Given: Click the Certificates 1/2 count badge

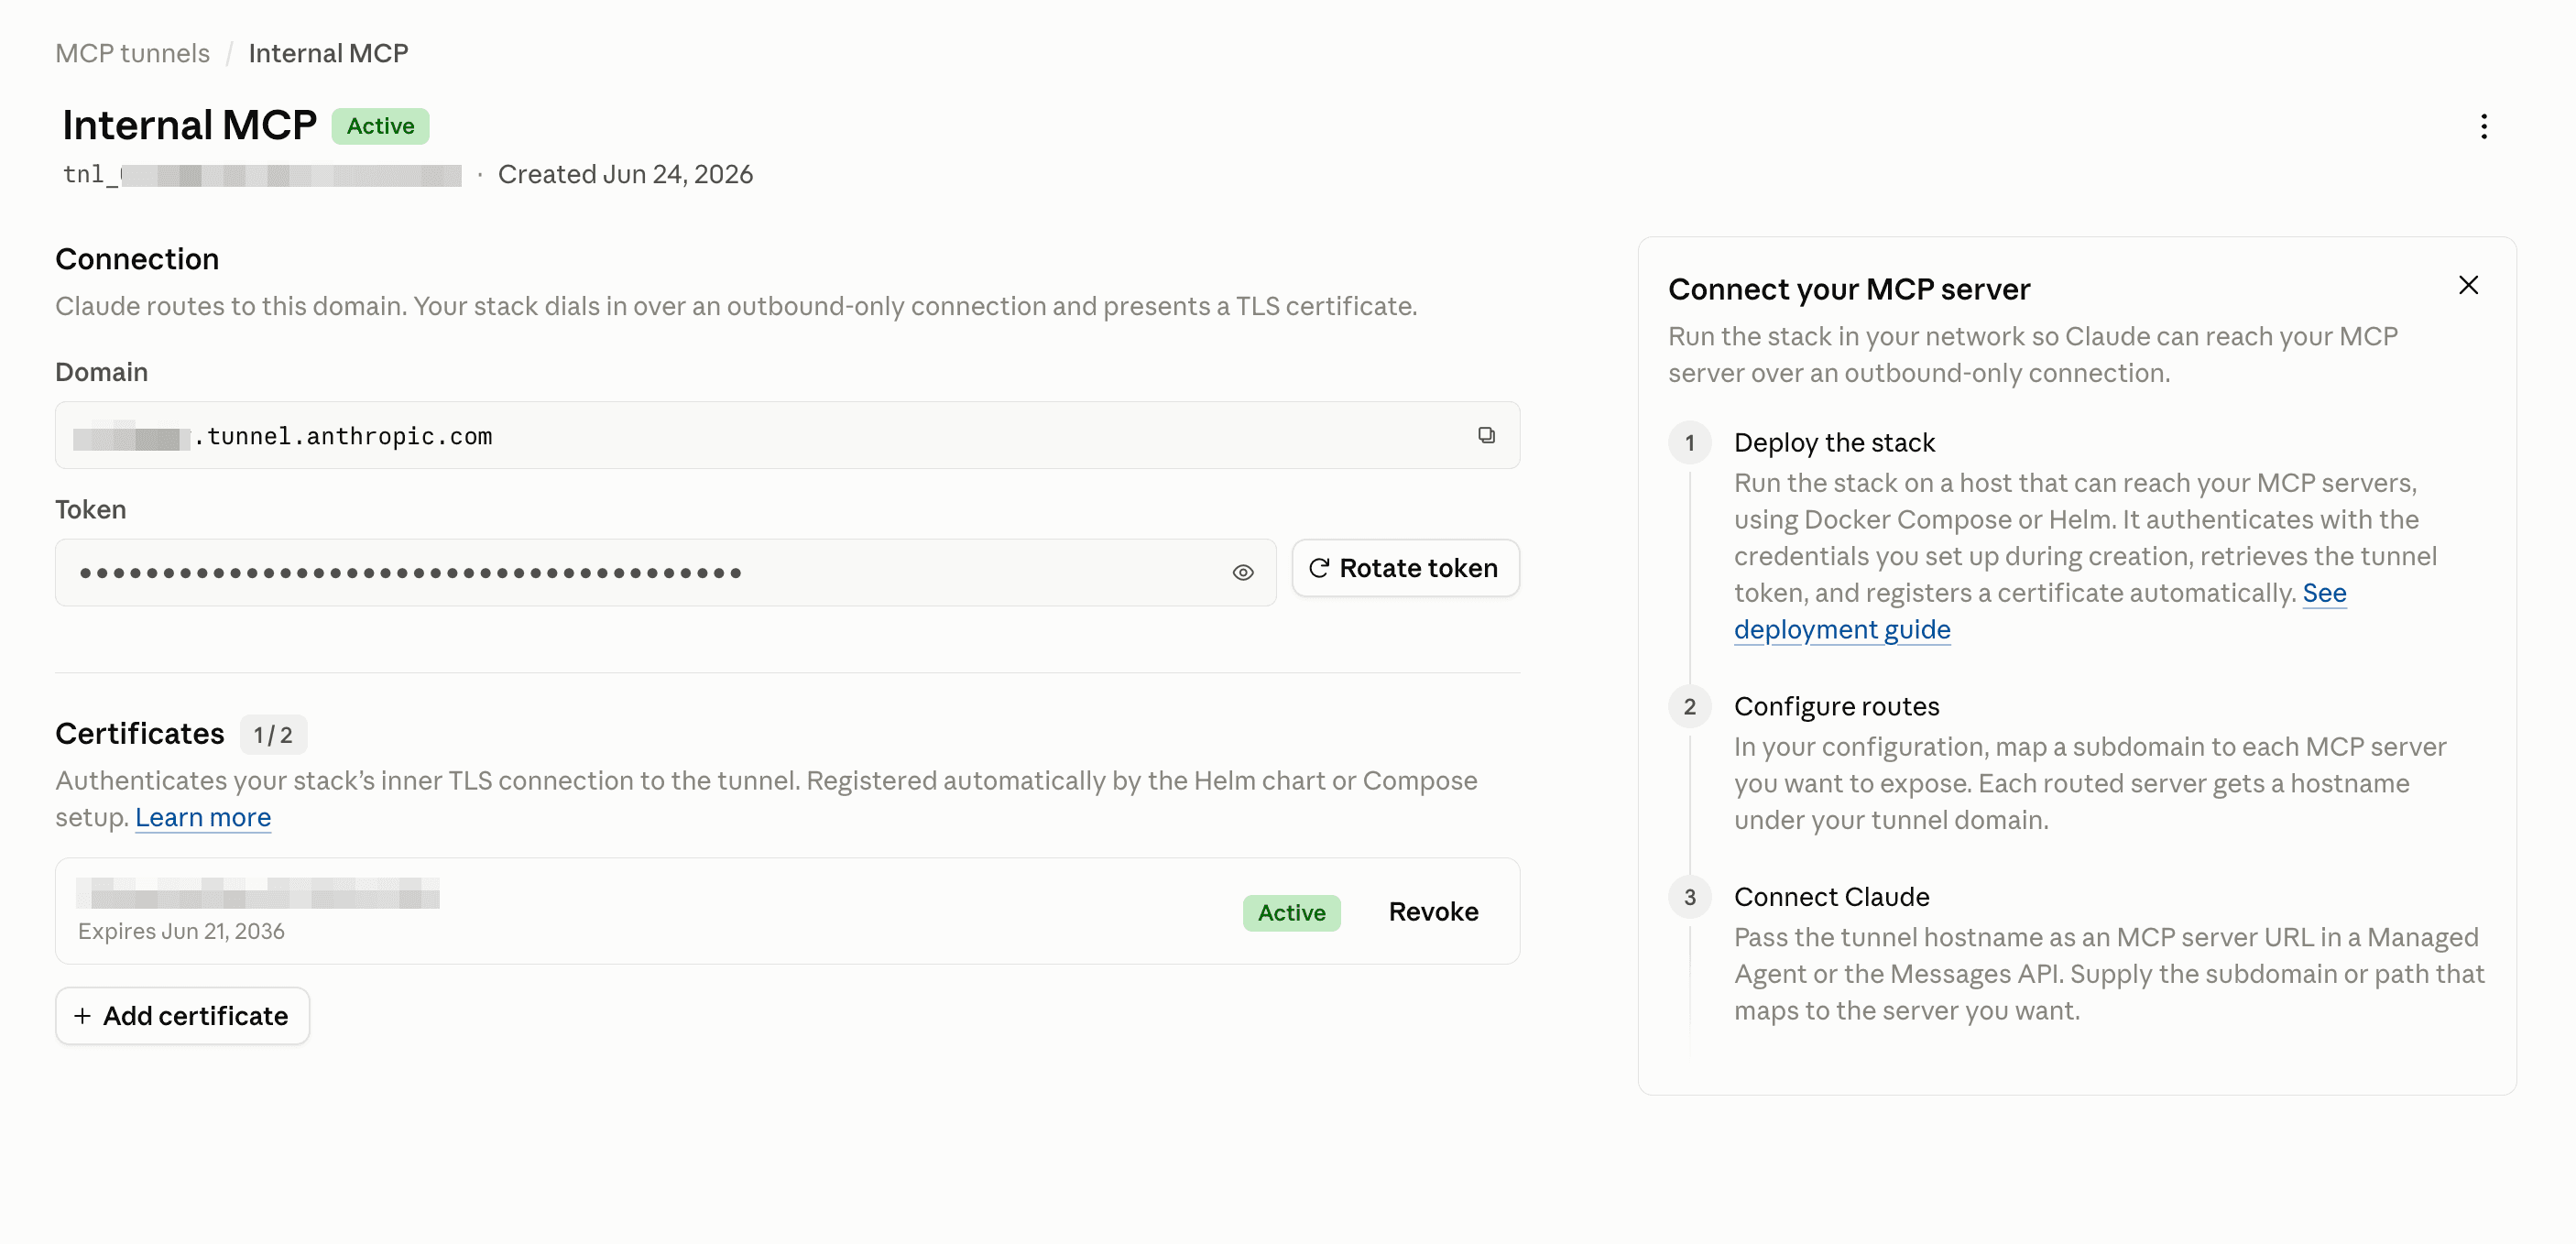Looking at the screenshot, I should point(273,734).
